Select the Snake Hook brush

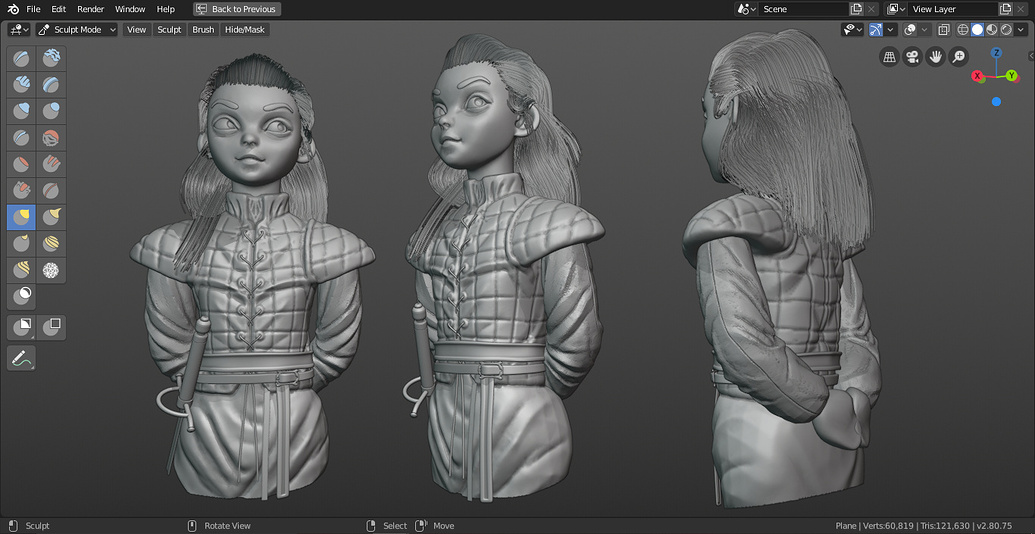[51, 217]
